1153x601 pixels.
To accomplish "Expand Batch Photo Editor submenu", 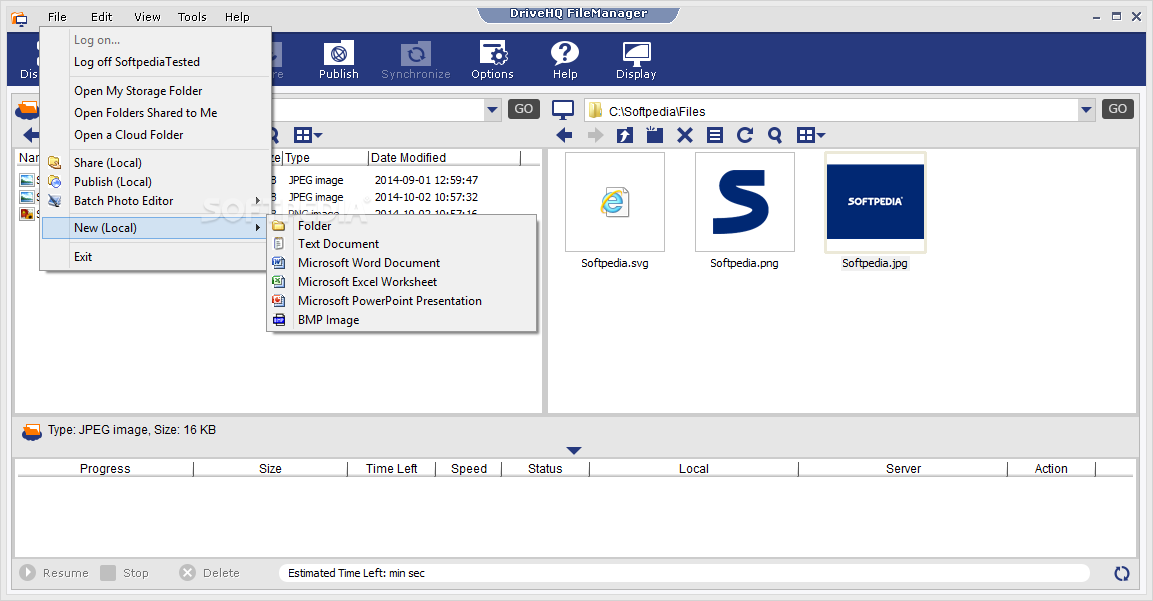I will 156,201.
